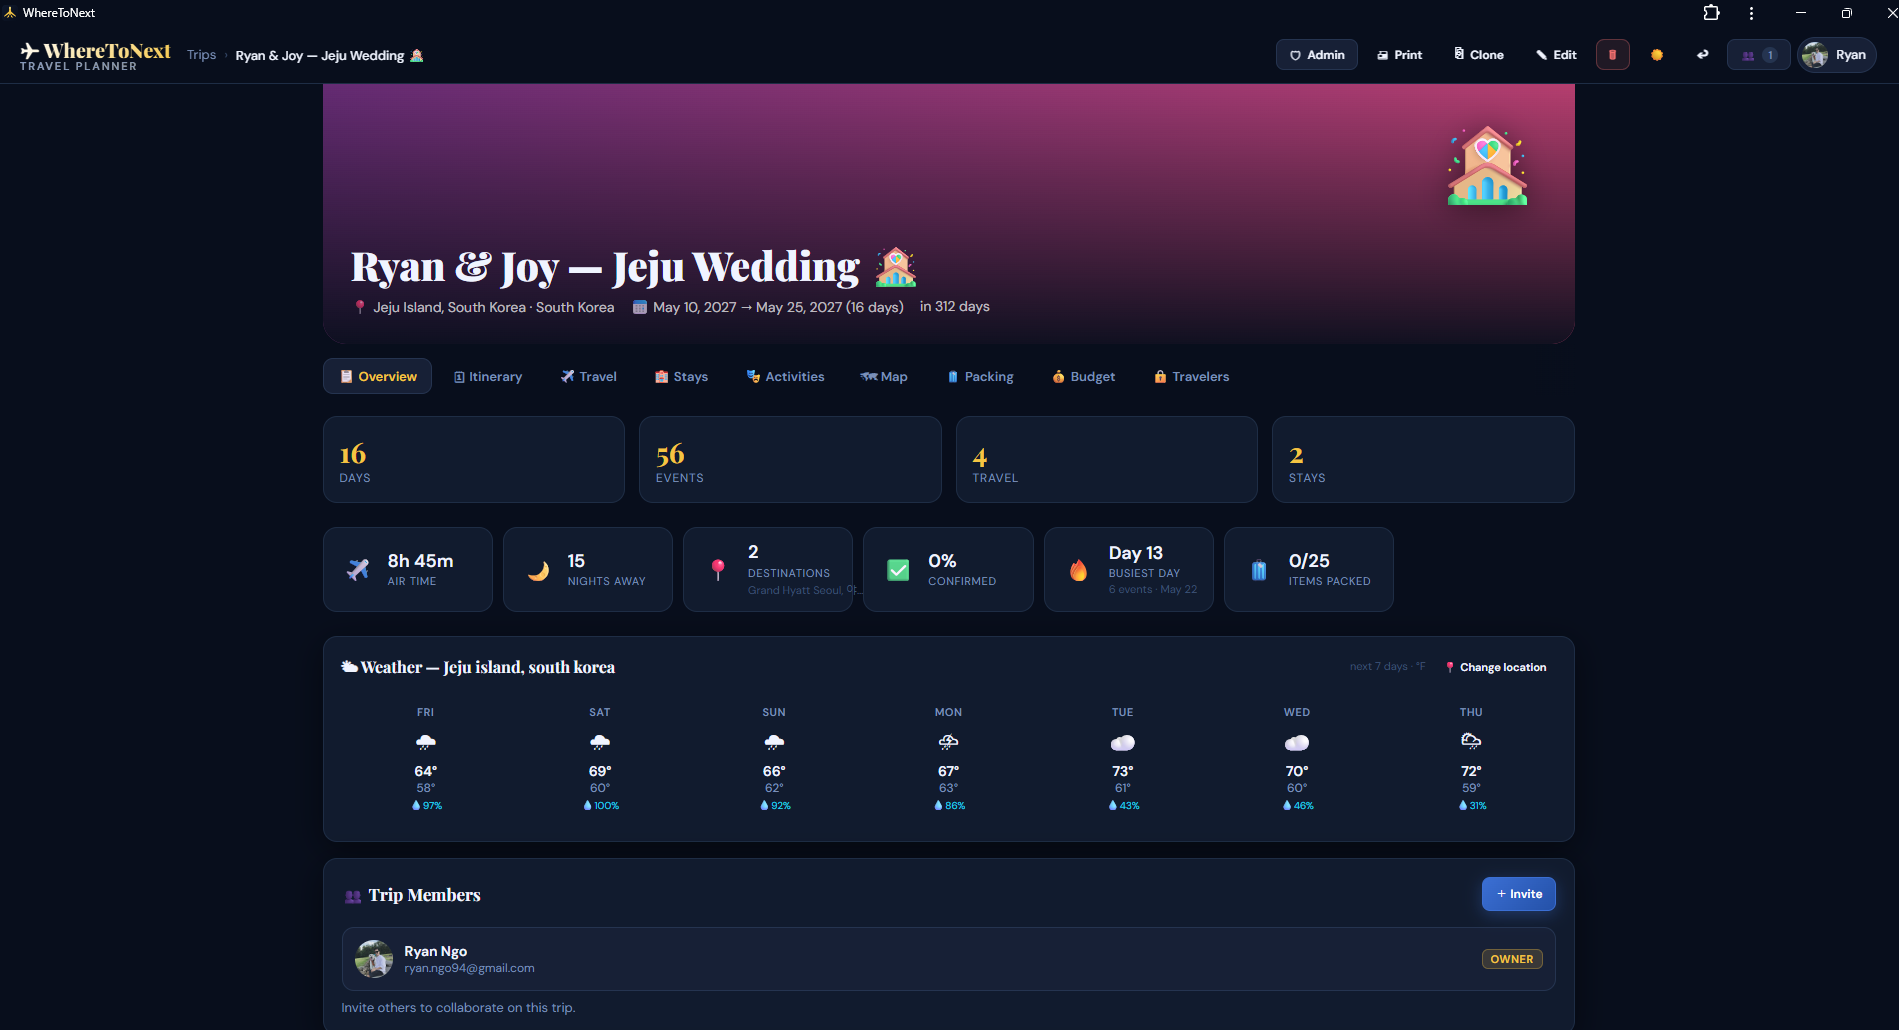Viewport: 1899px width, 1030px height.
Task: Click Wednesday's cloudy weather icon
Action: click(1297, 742)
